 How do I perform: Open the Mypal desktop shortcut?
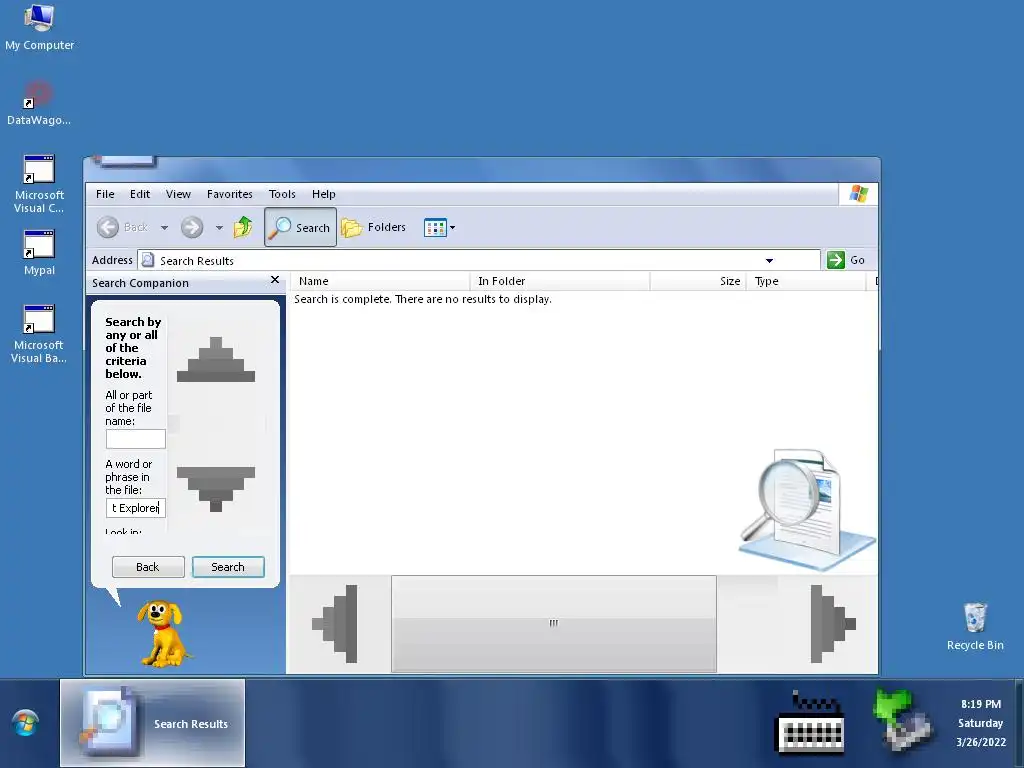tap(39, 253)
